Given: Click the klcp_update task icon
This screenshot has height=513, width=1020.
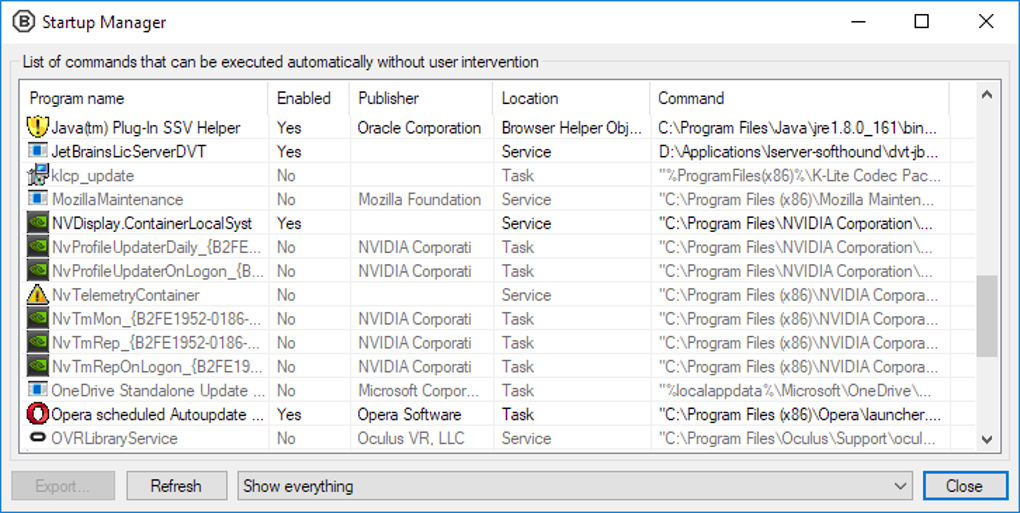Looking at the screenshot, I should pyautogui.click(x=38, y=176).
